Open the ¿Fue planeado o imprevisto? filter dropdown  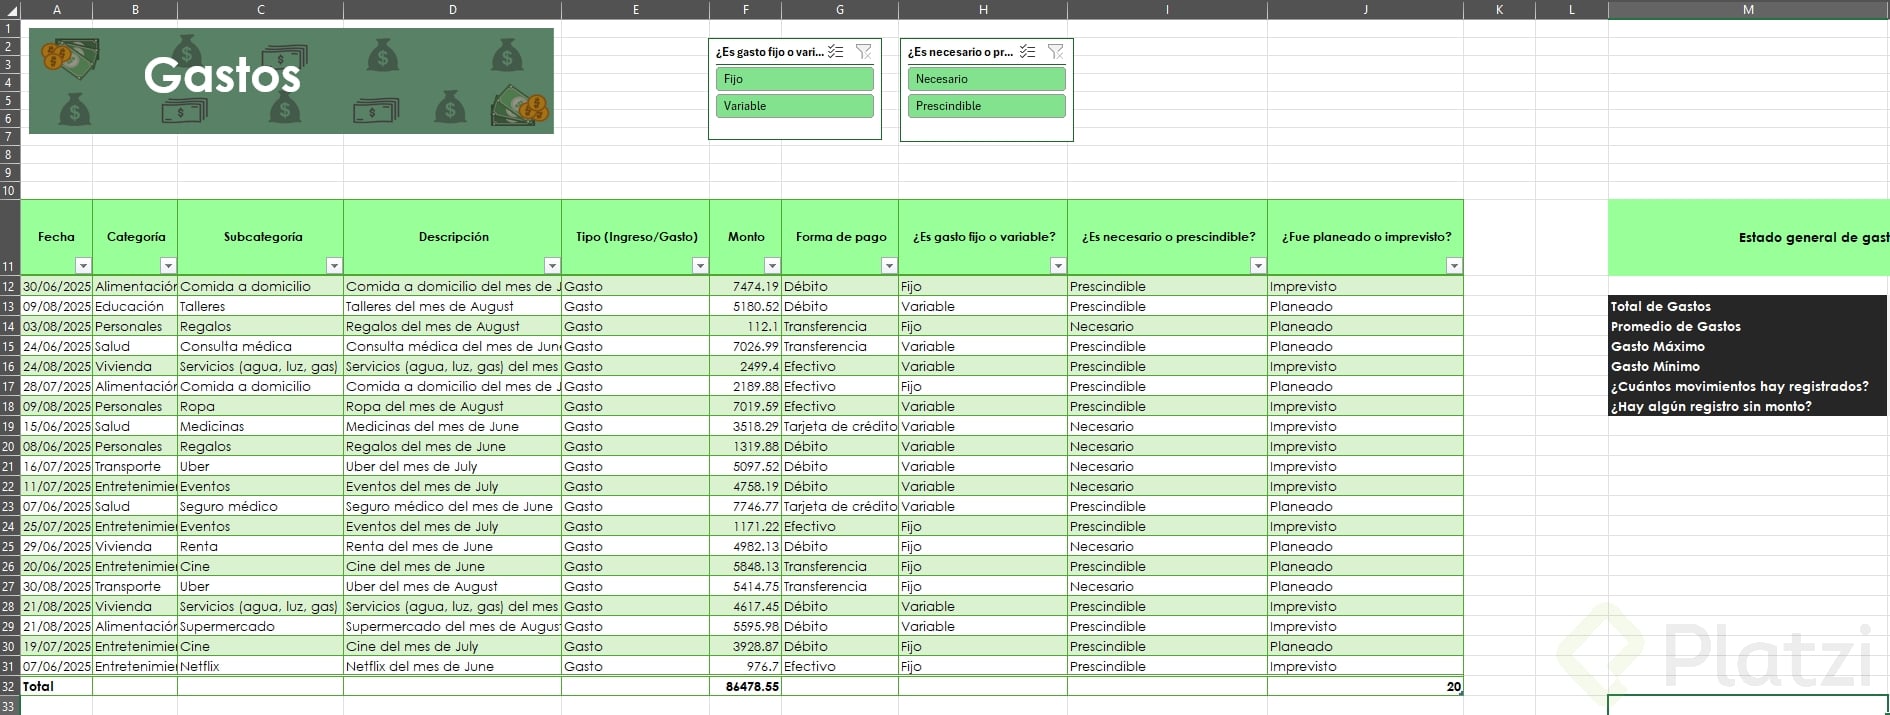click(1454, 266)
